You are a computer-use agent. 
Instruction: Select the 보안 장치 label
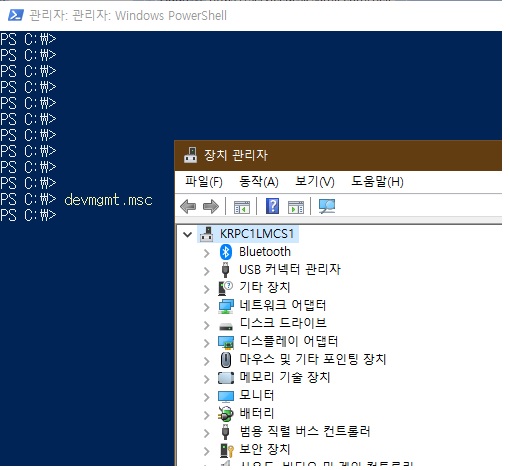265,449
